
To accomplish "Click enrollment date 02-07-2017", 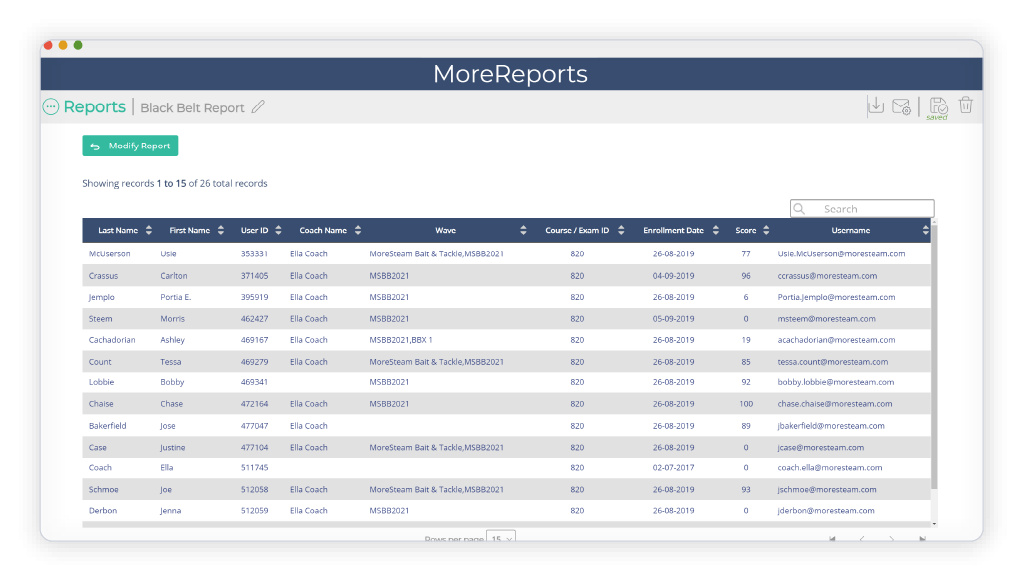I will (x=673, y=467).
